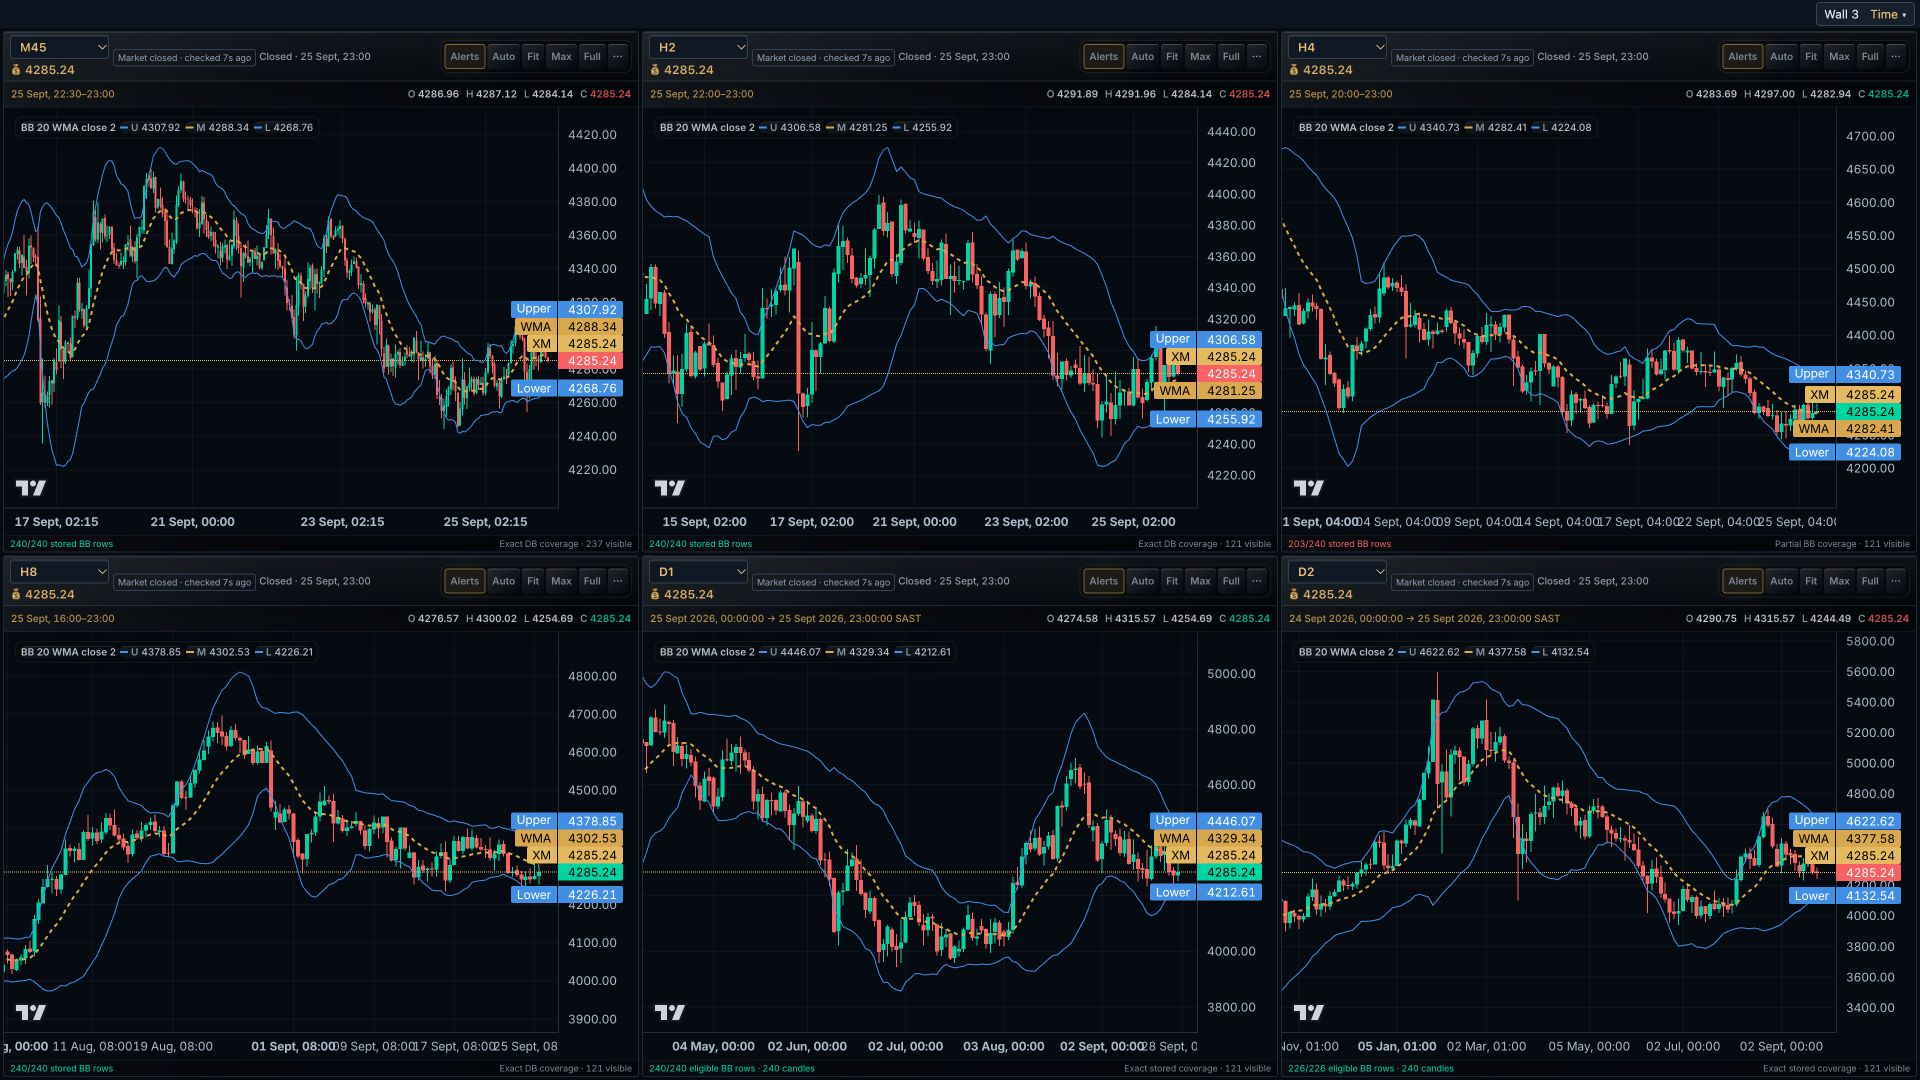Click '203/240 stored BB rows' under H4
The image size is (1920, 1080).
(x=1339, y=544)
